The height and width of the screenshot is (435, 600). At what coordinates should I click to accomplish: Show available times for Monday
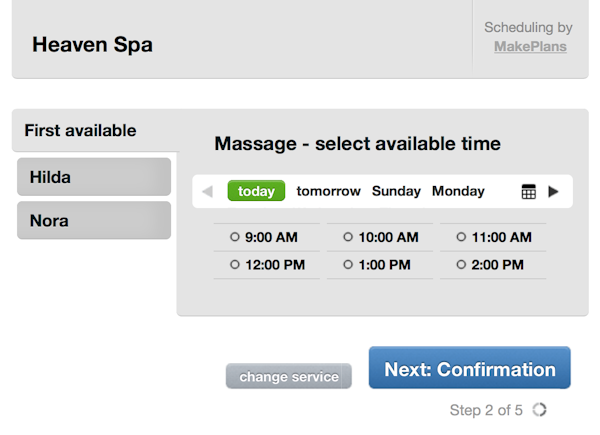point(458,191)
